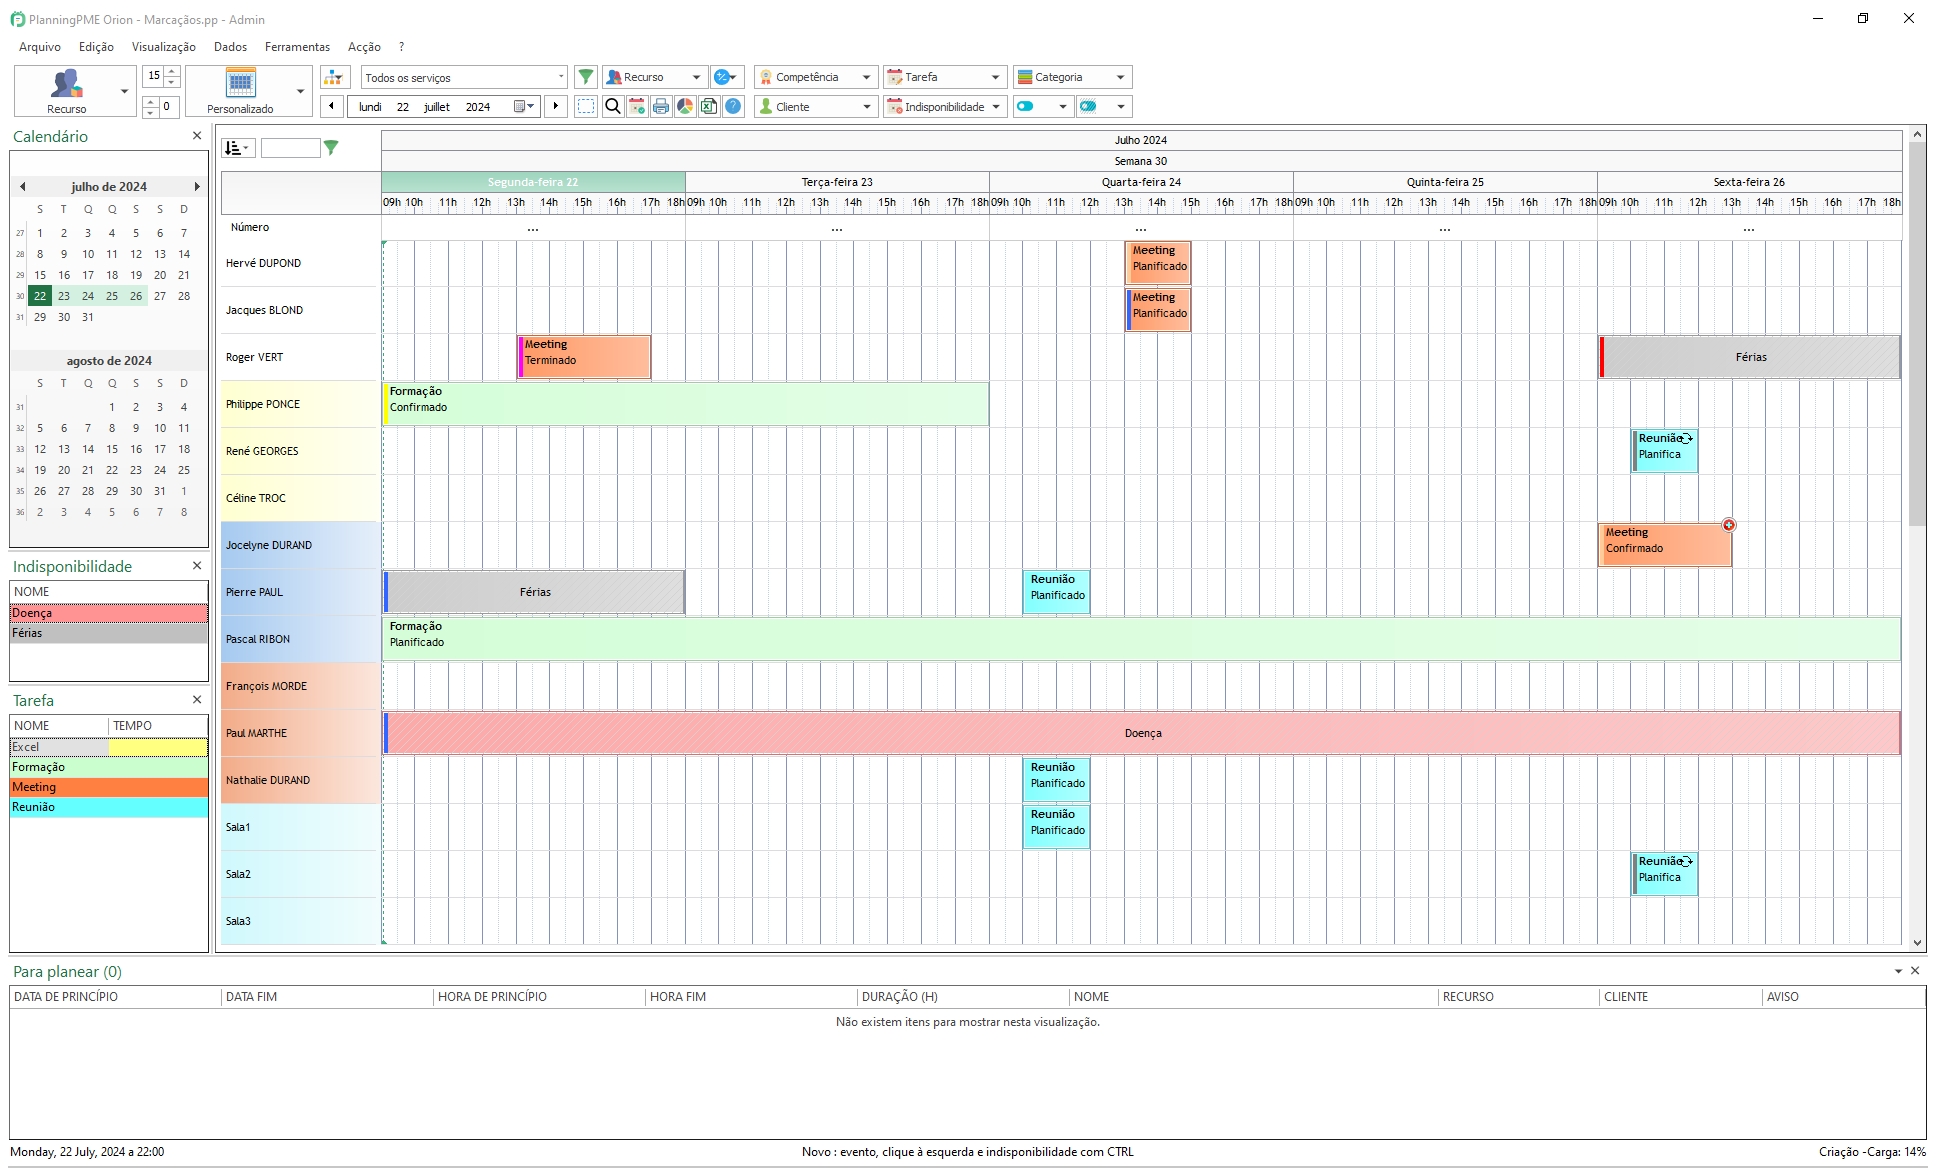The image size is (1936, 1168).
Task: Close the Para planear panel
Action: [1915, 971]
